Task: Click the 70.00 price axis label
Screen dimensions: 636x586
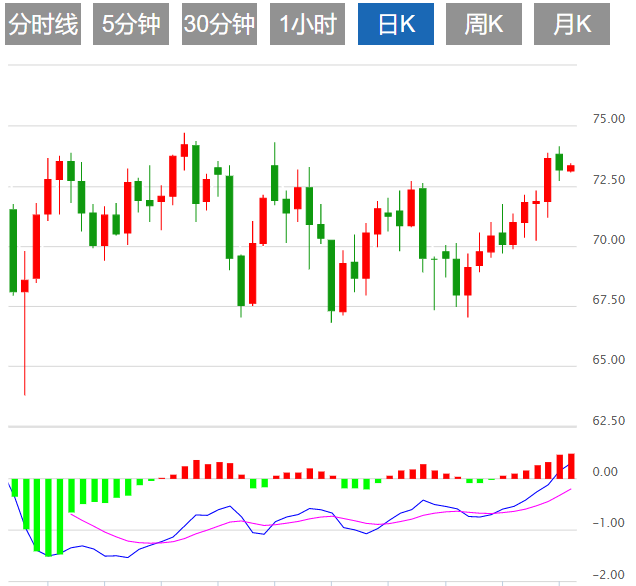Action: click(x=609, y=240)
